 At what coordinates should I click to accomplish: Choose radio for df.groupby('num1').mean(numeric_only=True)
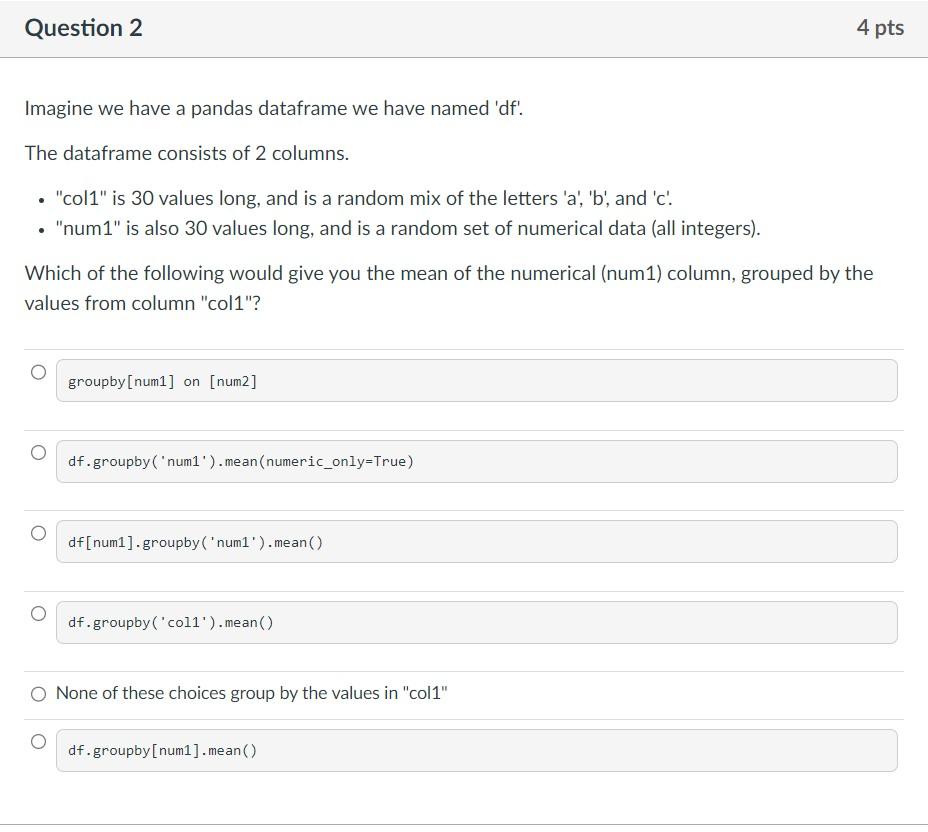pos(38,453)
